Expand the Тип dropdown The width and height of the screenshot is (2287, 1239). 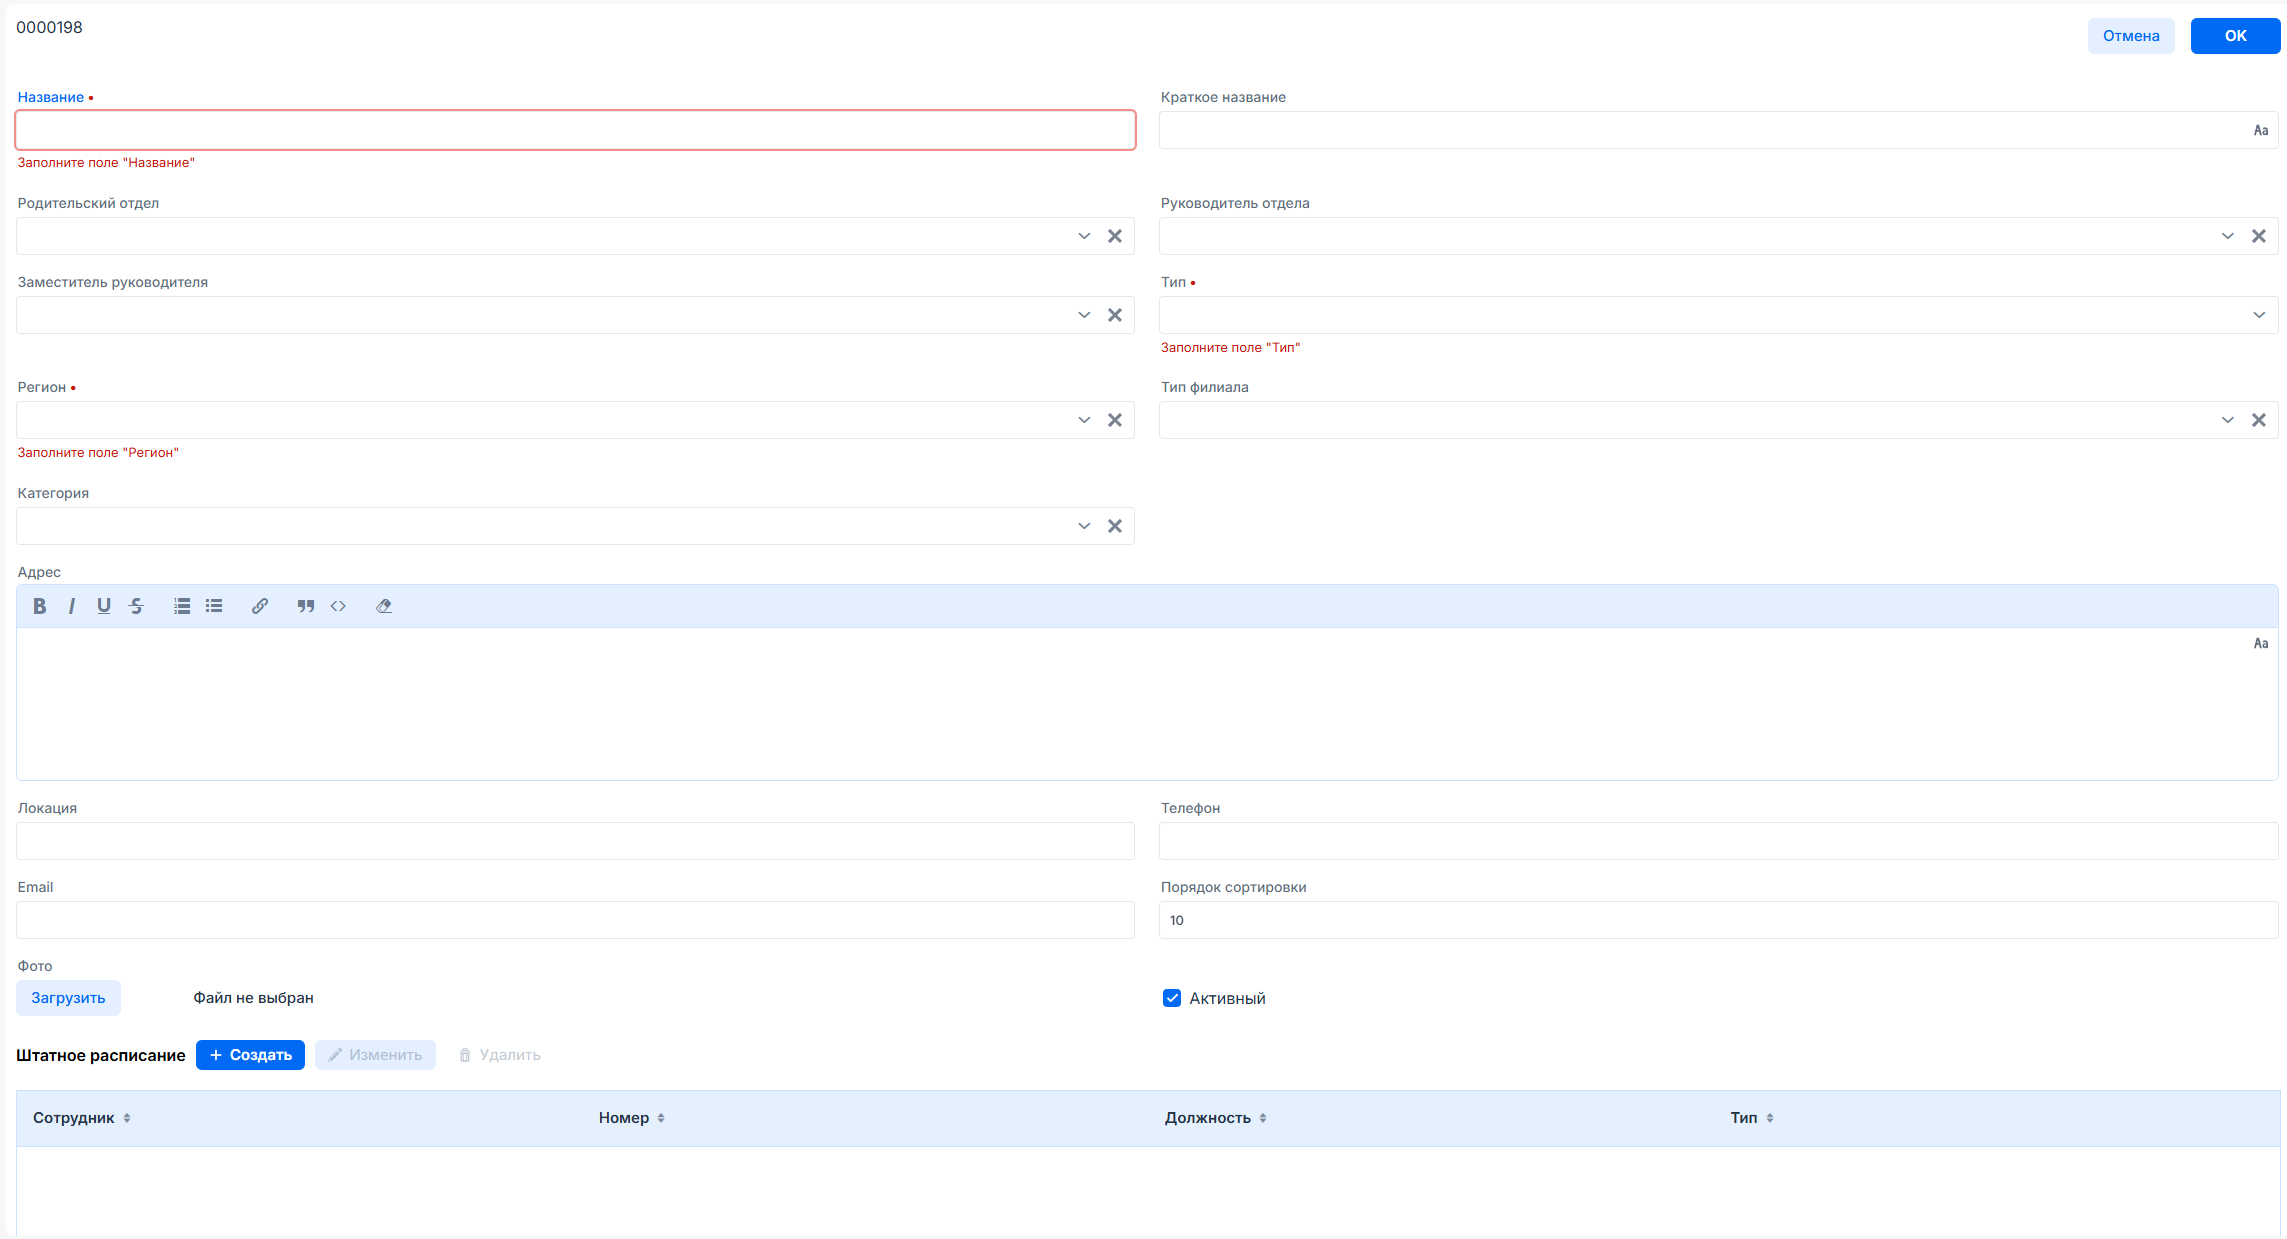pos(2258,315)
